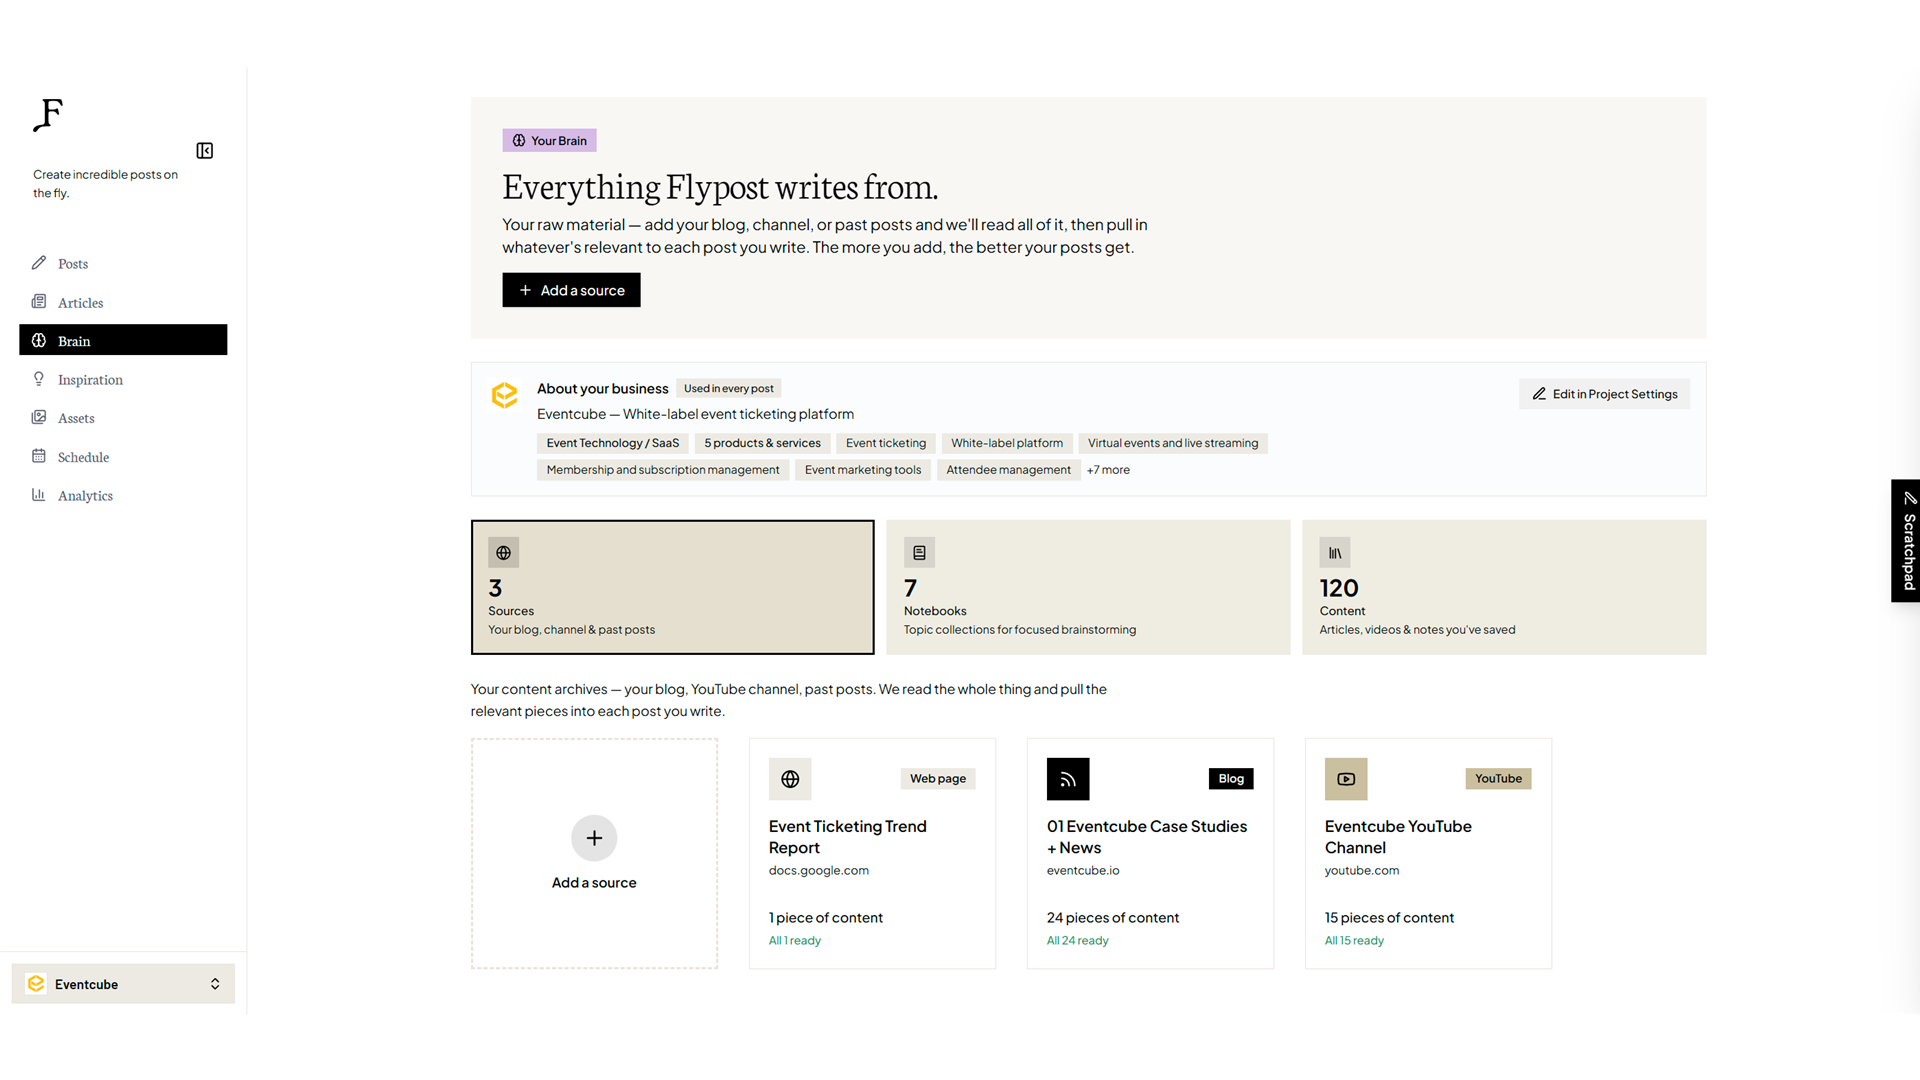Click the About your business heading
Viewport: 1920px width, 1080px height.
pos(603,389)
